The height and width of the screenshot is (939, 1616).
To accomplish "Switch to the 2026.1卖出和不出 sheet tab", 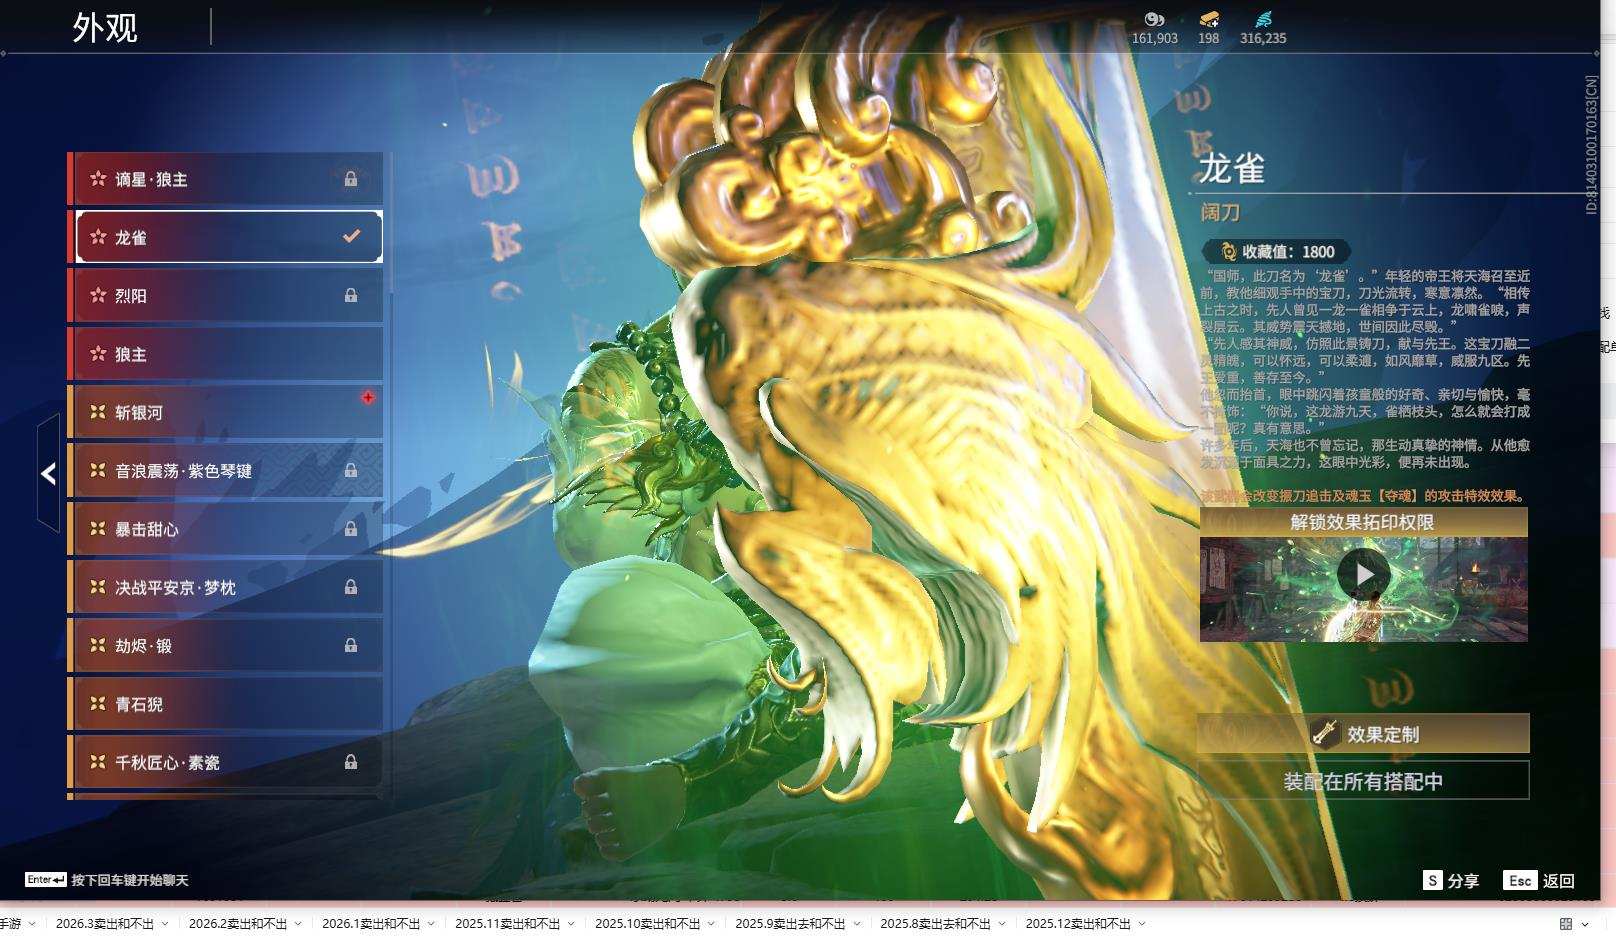I will 371,924.
